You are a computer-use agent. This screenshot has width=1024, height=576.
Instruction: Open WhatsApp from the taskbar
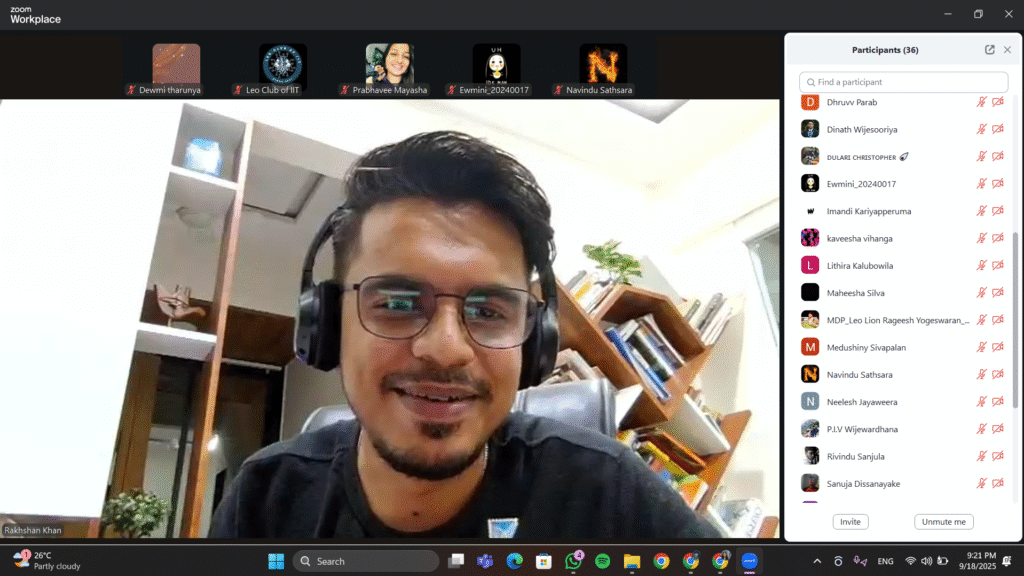[573, 561]
